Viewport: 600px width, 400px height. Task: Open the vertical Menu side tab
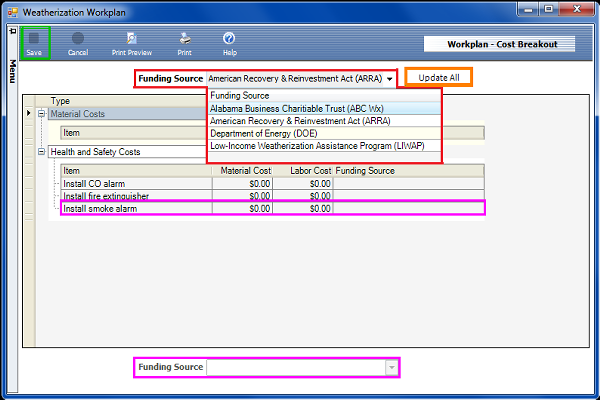(x=13, y=71)
